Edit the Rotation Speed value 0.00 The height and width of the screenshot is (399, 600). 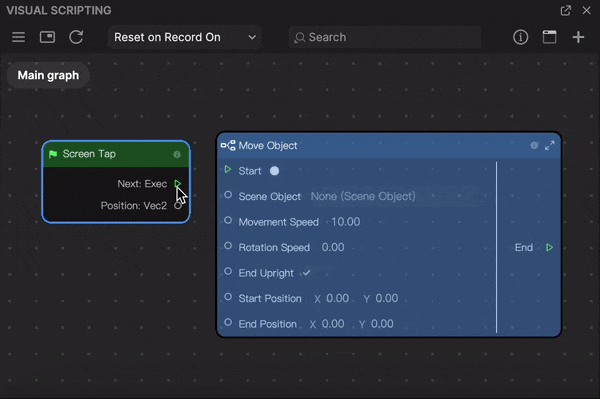click(x=333, y=248)
